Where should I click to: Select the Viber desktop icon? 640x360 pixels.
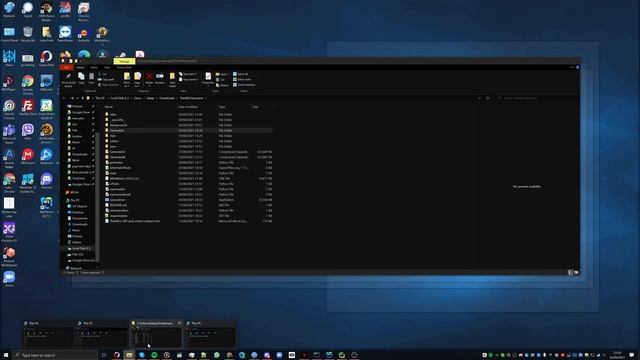[28, 132]
